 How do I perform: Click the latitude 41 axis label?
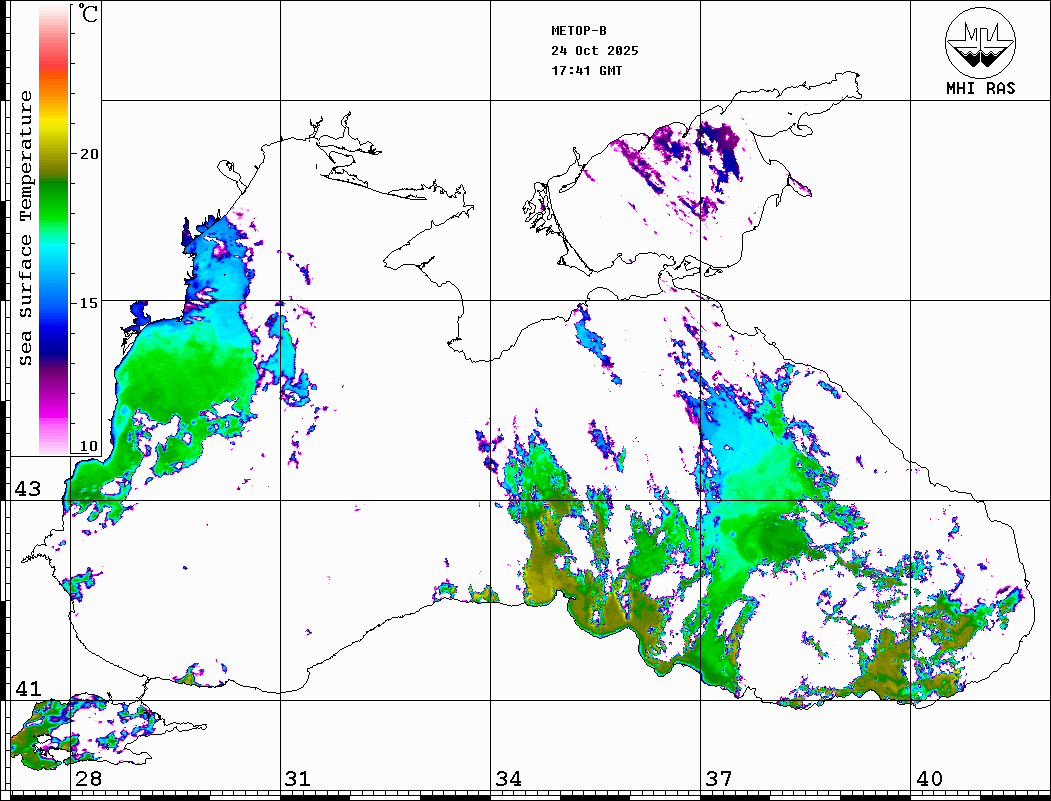[27, 689]
